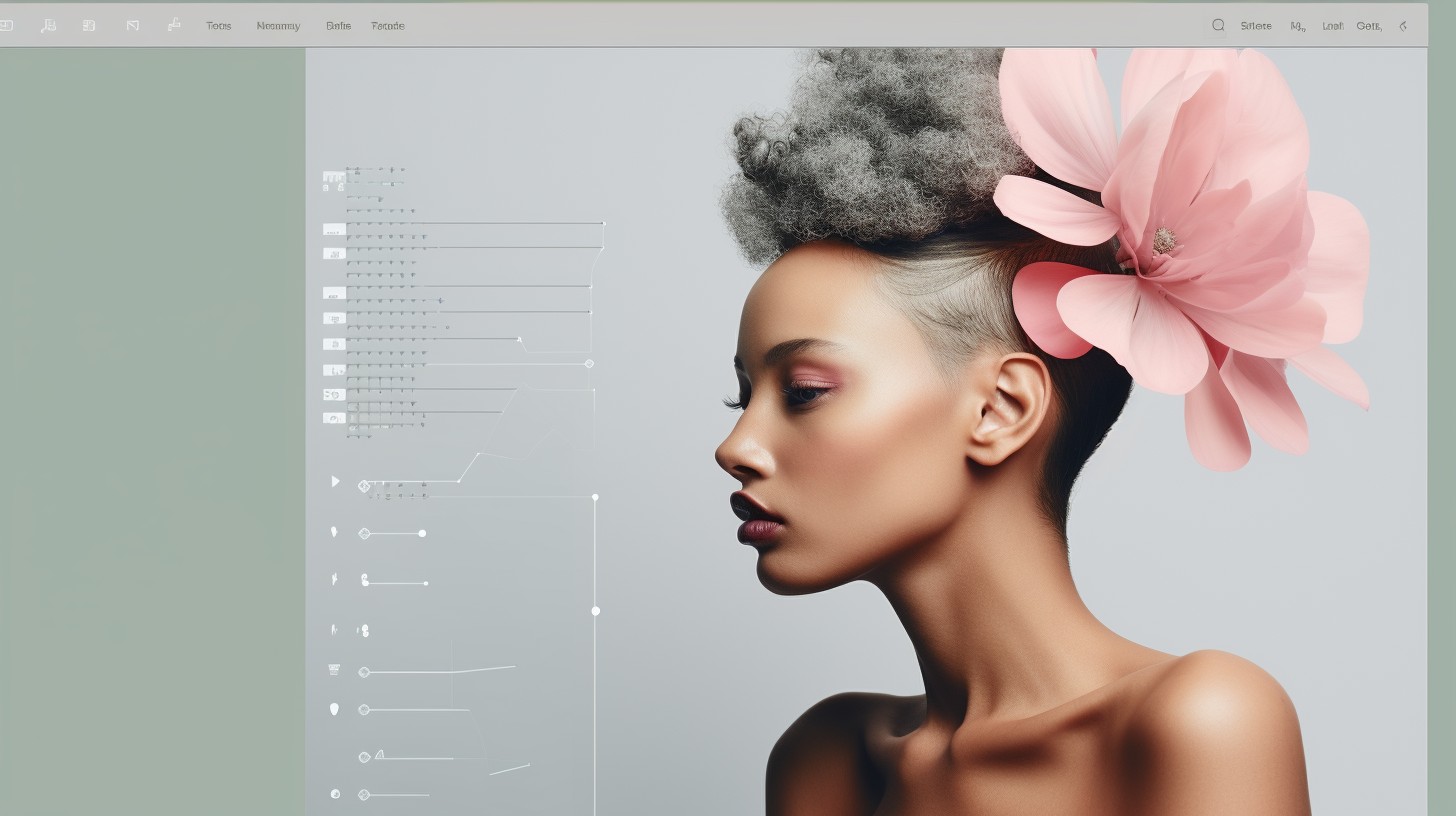The image size is (1456, 816).
Task: Click the diagonal-slashed rectangle toolbar icon
Action: point(132,26)
